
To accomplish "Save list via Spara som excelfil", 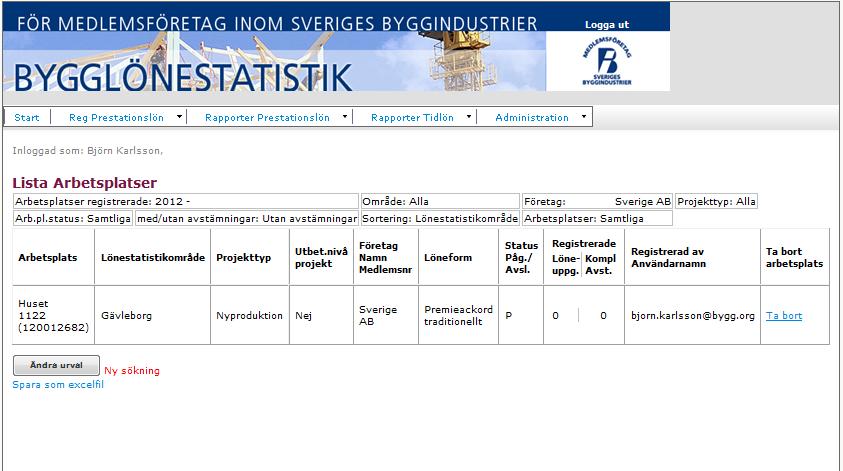I will tap(58, 384).
